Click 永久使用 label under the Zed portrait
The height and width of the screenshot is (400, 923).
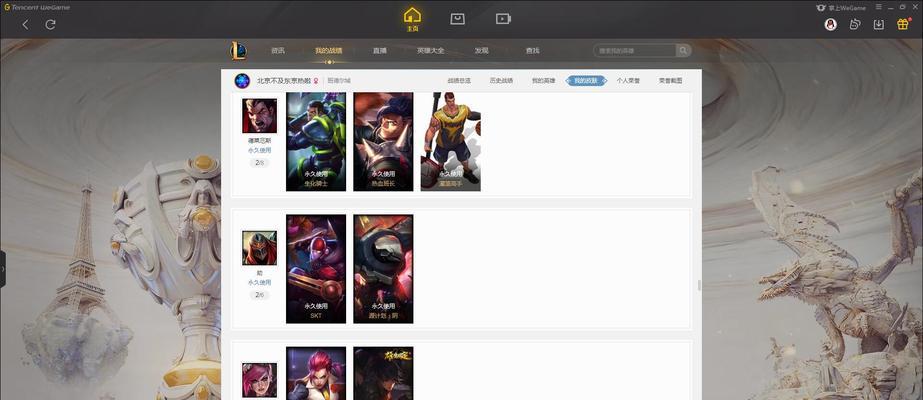260,282
